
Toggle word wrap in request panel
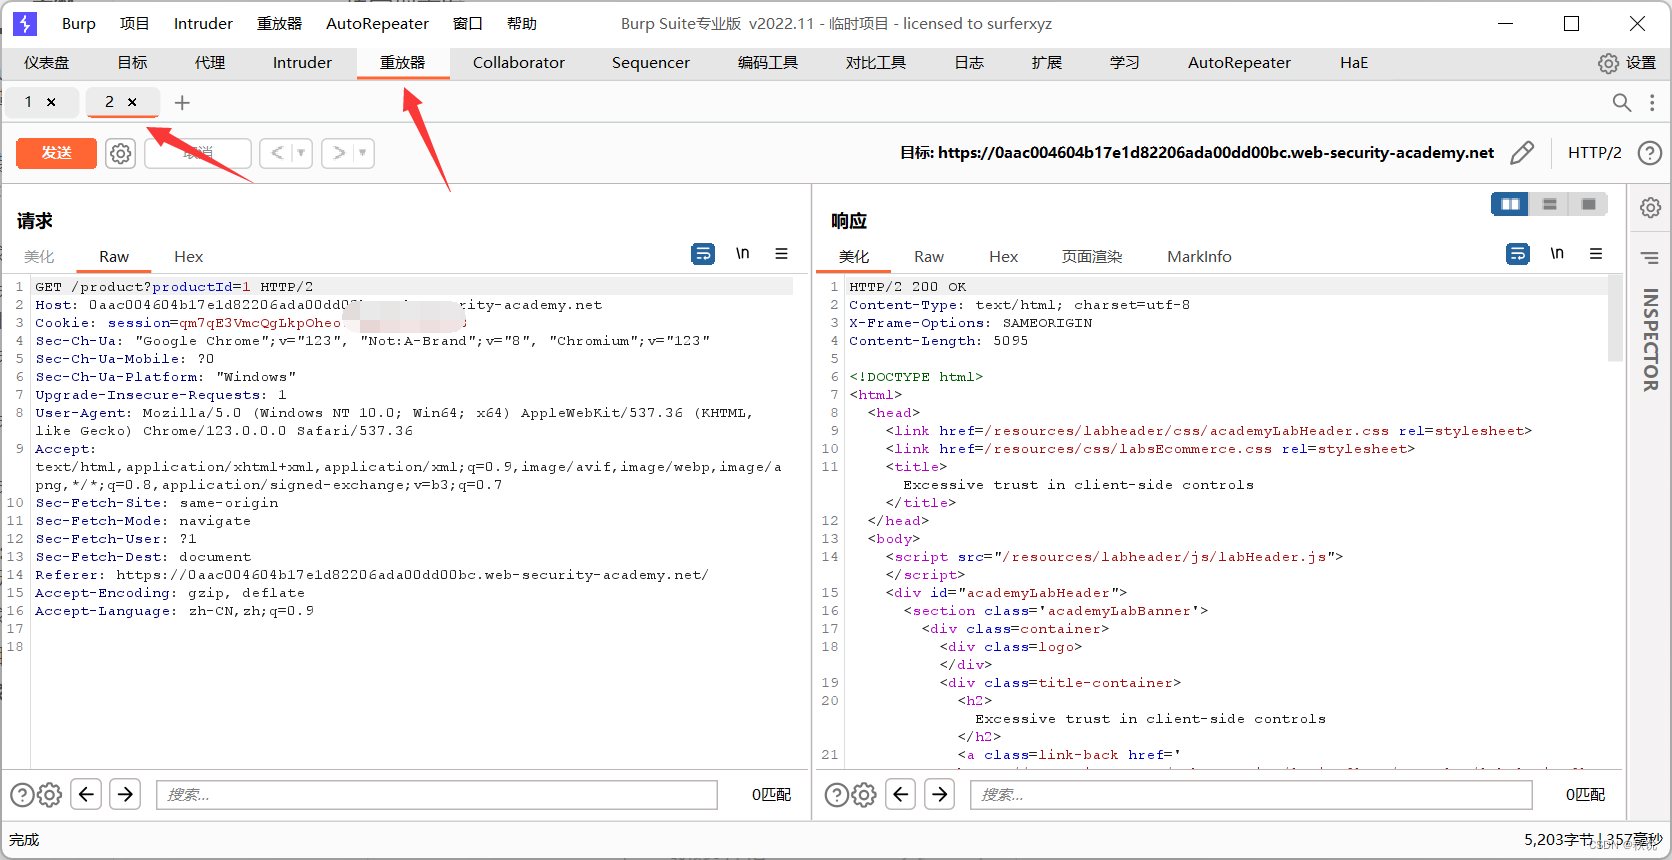pyautogui.click(x=703, y=254)
